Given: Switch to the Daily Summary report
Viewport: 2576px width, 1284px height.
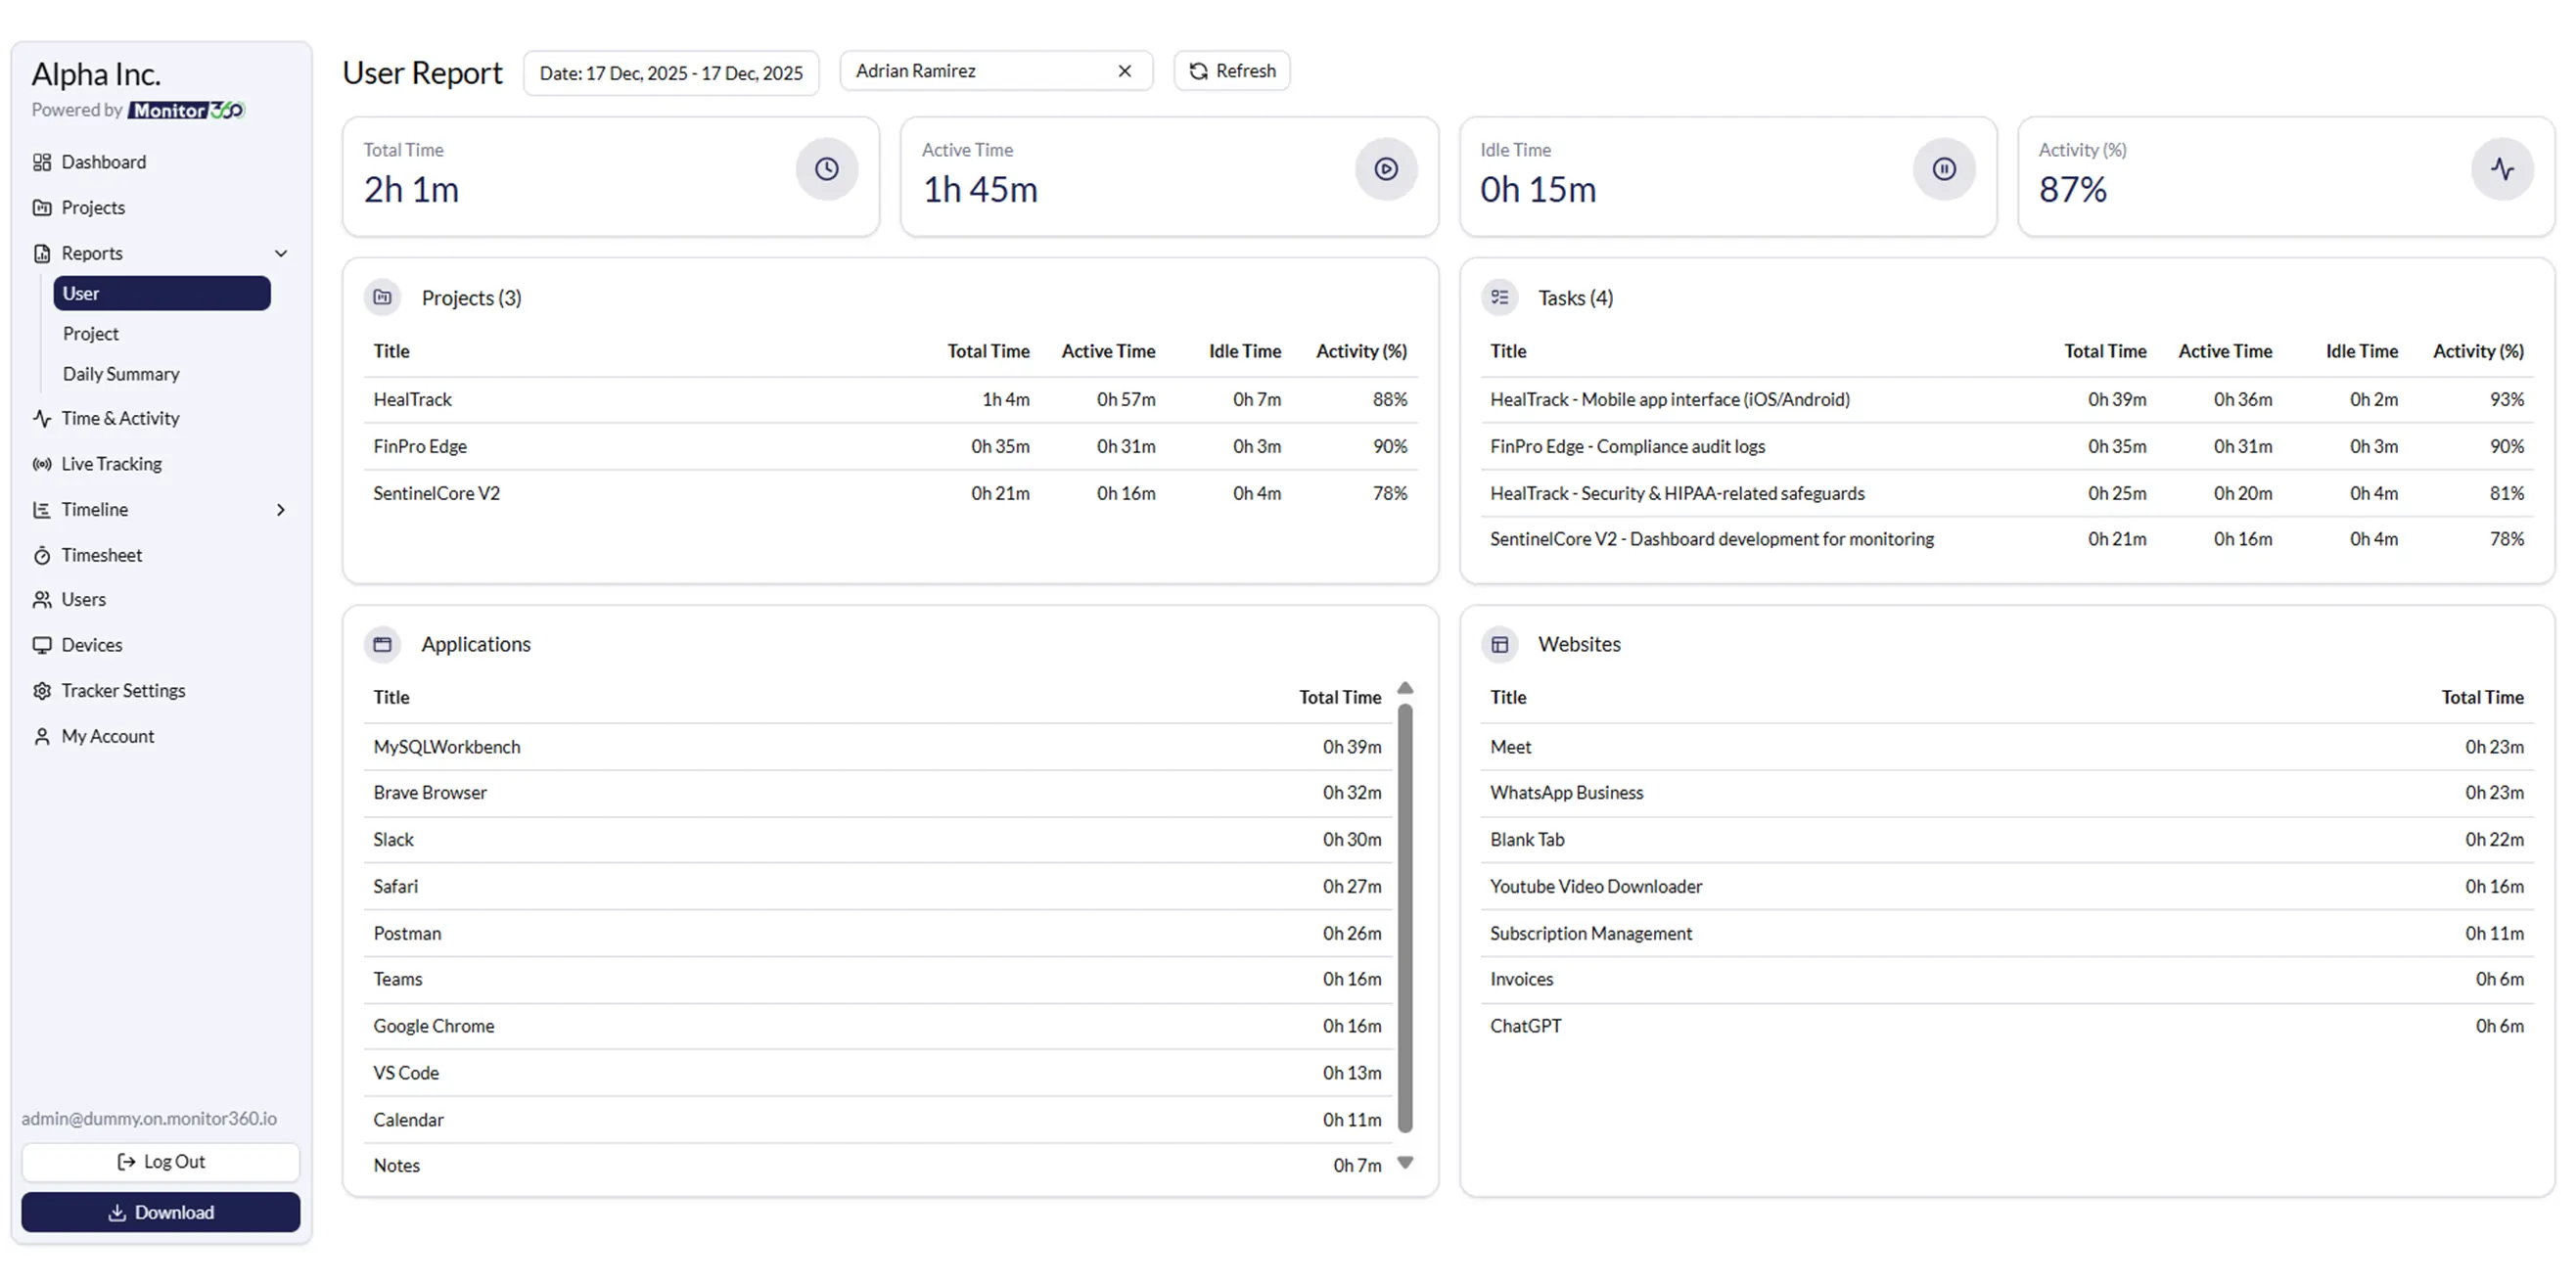Looking at the screenshot, I should click(x=121, y=373).
